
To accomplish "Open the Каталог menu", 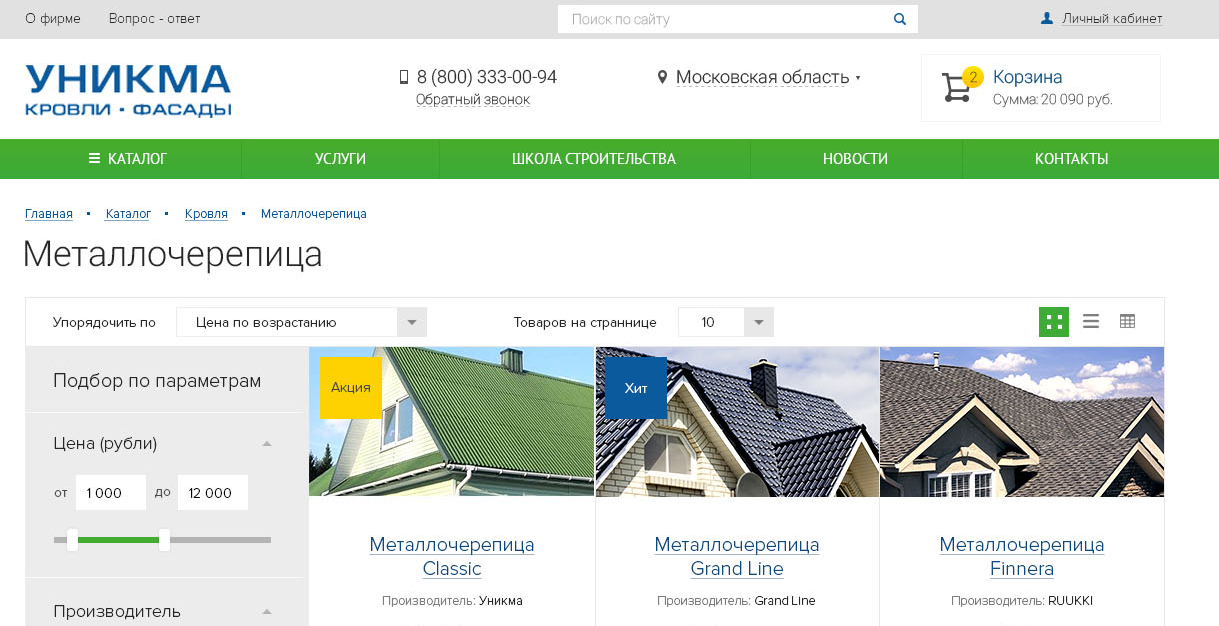I will [127, 159].
